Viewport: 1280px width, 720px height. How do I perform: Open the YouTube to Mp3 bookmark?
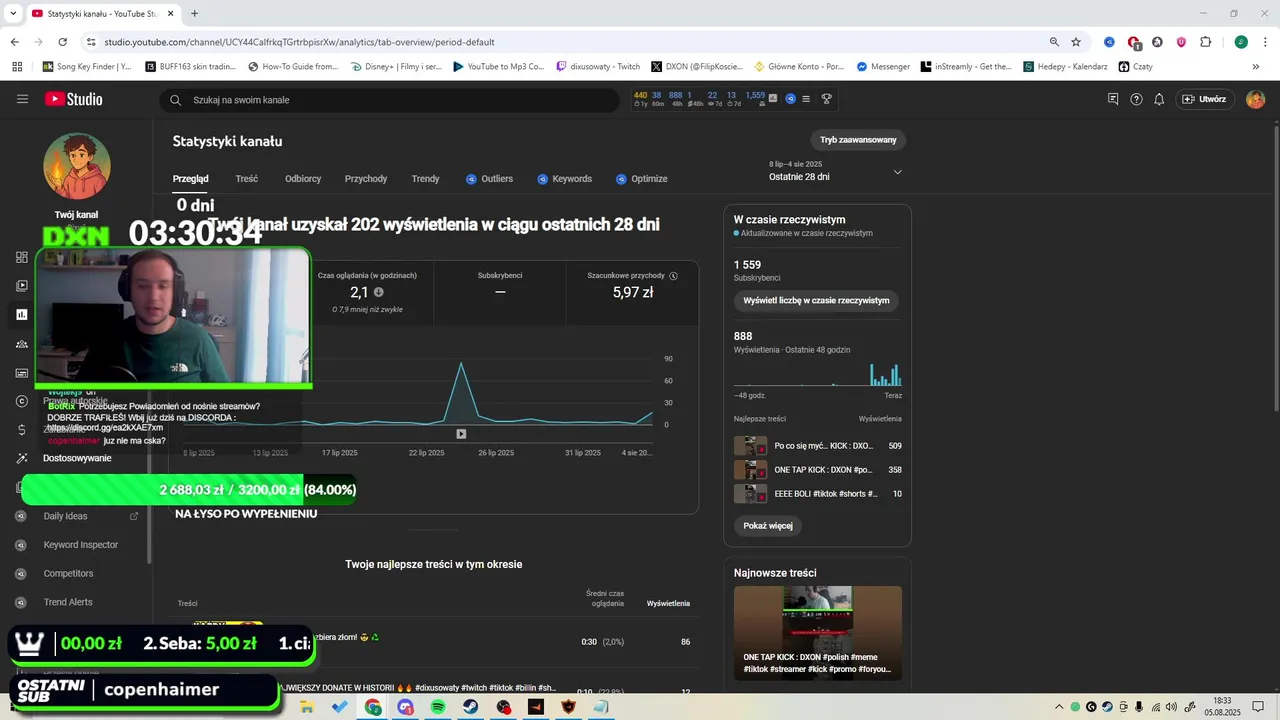point(499,67)
